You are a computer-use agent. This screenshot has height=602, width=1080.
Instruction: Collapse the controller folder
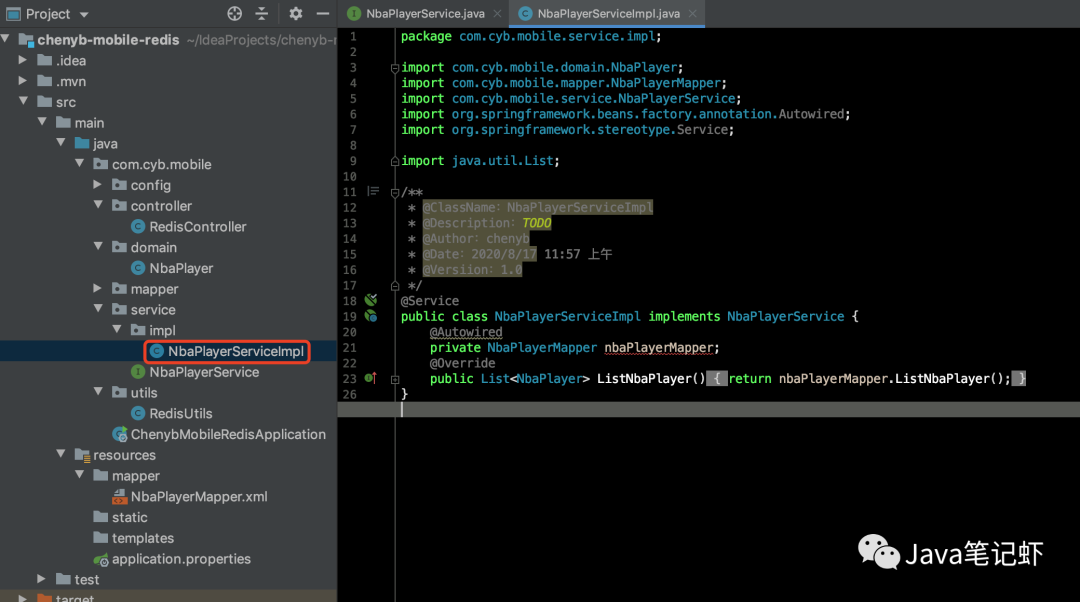(98, 206)
